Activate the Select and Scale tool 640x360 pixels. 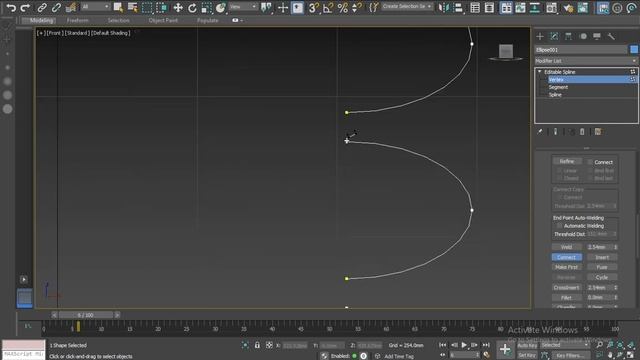[207, 7]
